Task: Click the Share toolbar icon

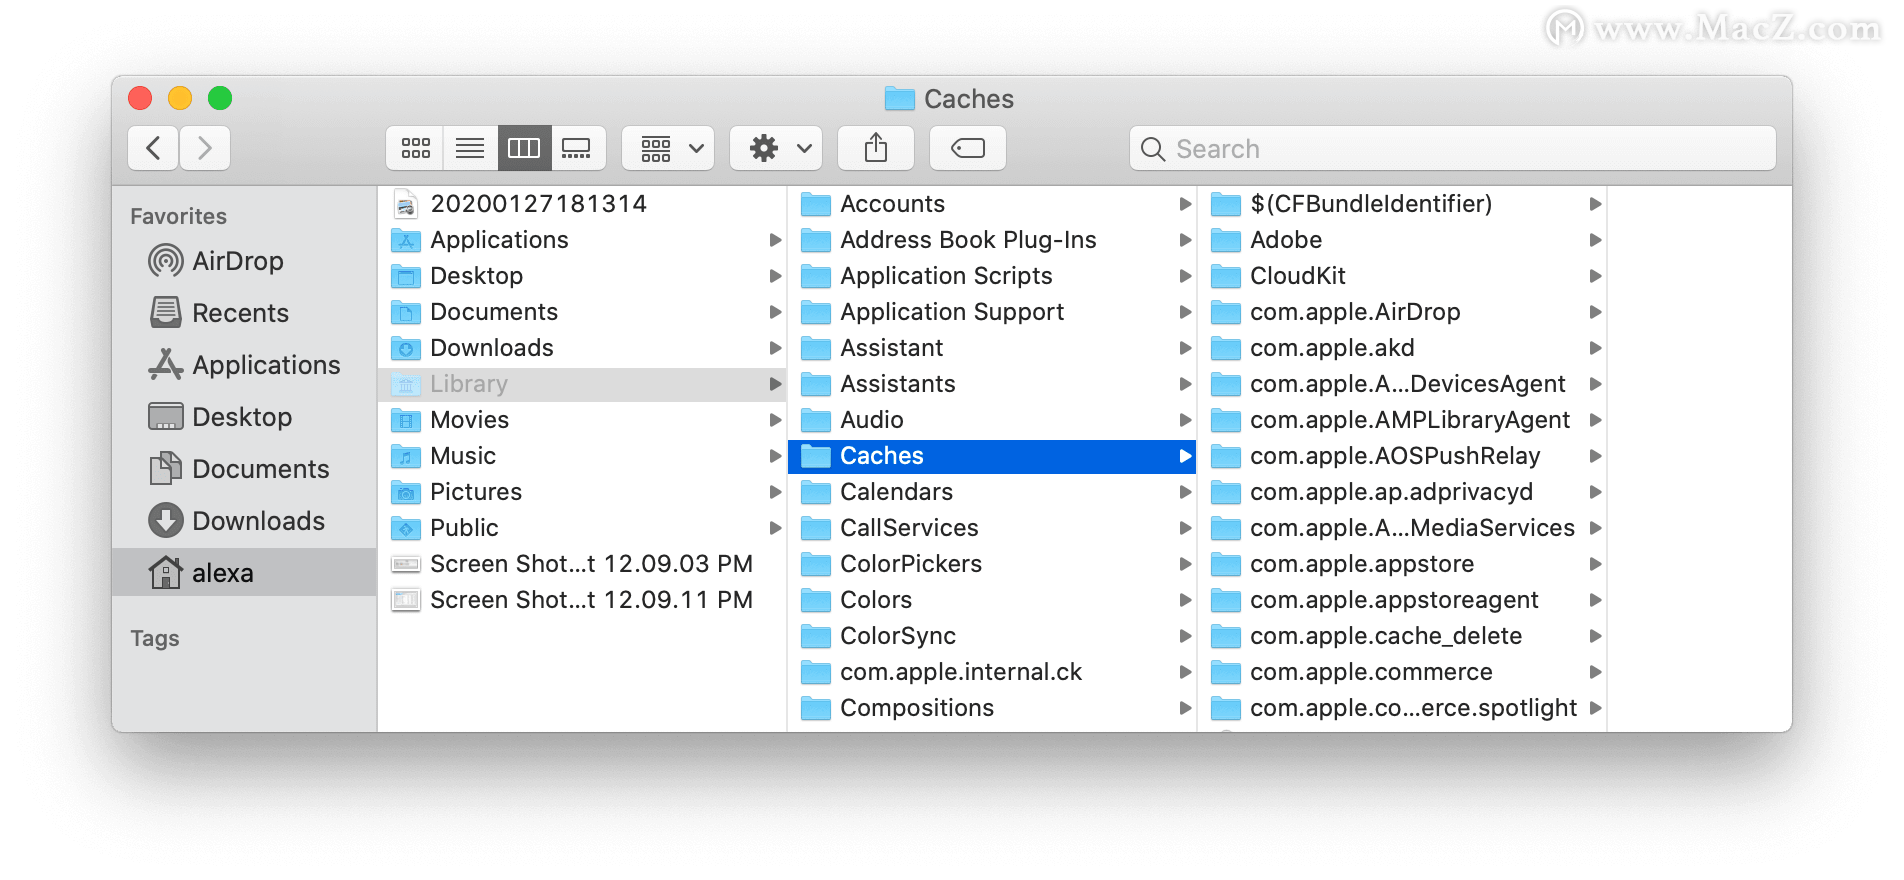Action: (876, 148)
